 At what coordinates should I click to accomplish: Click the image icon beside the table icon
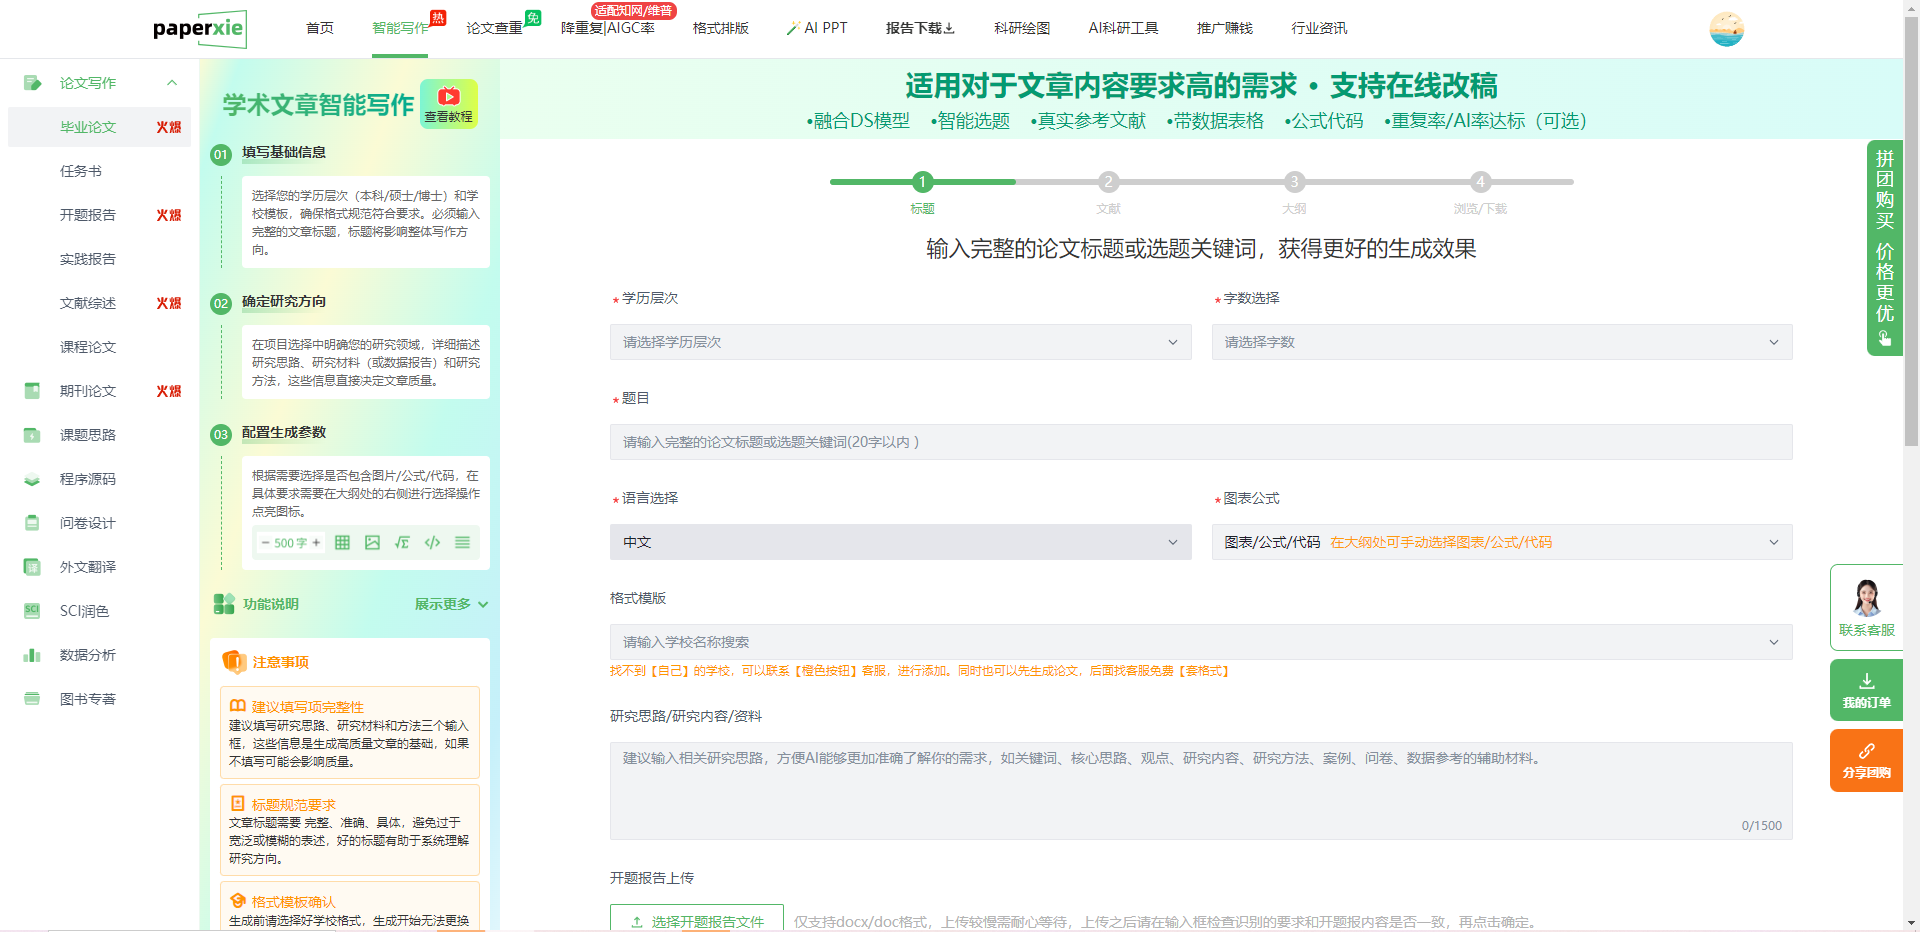(x=372, y=543)
